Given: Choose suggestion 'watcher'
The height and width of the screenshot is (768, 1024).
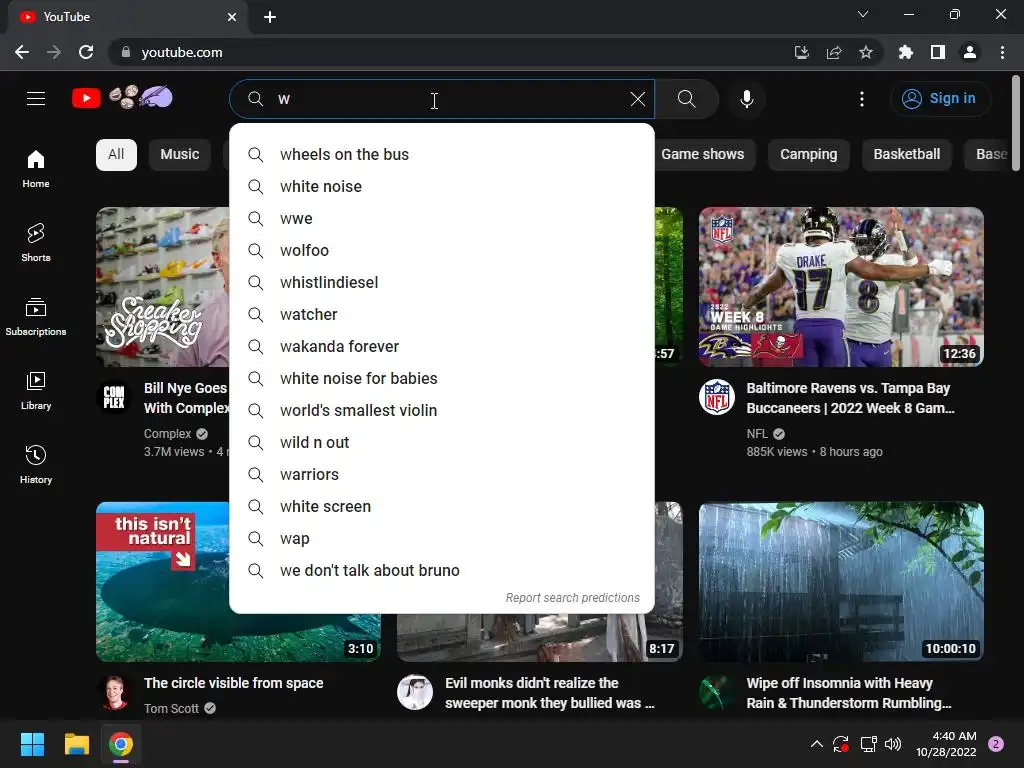Looking at the screenshot, I should 441,315.
